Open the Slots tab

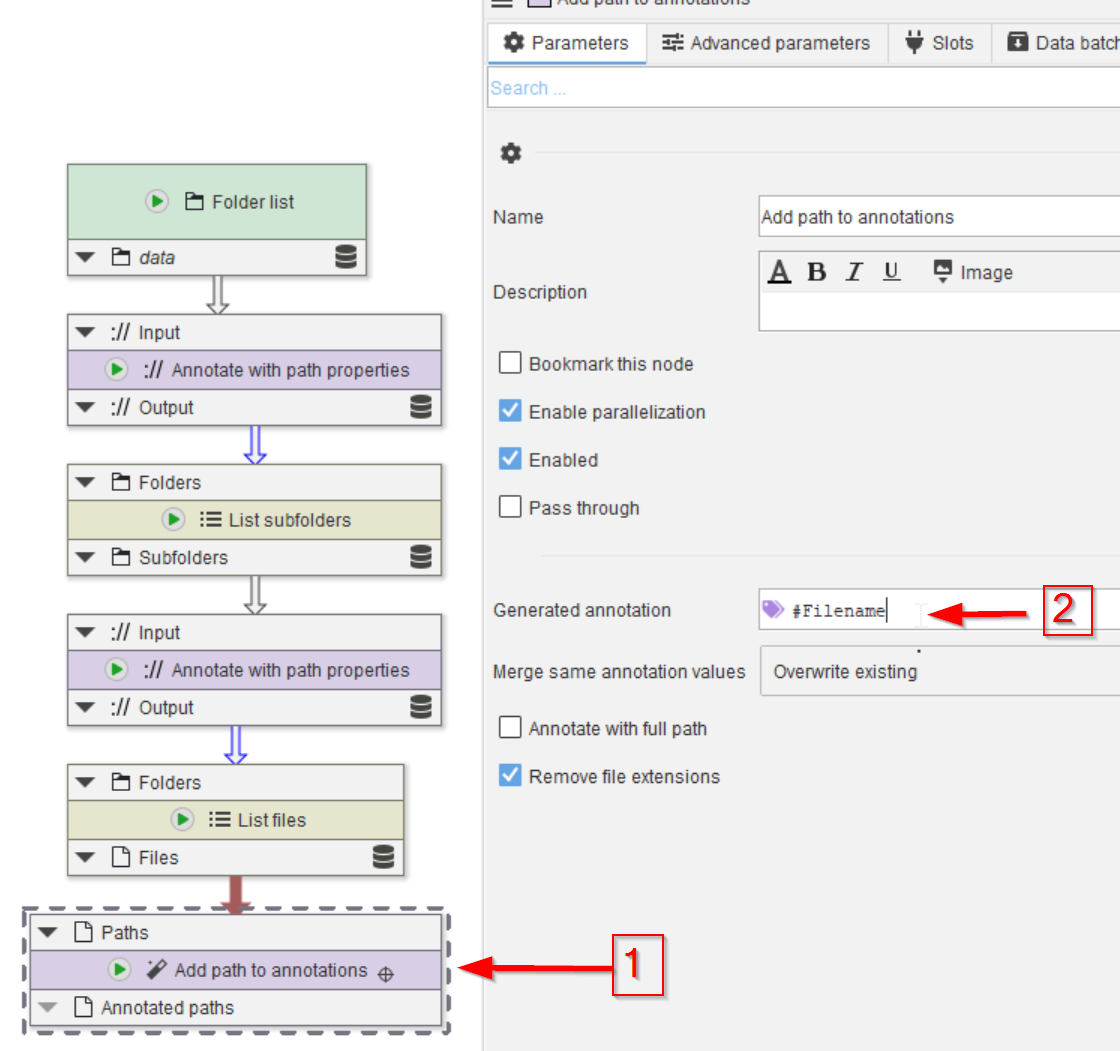coord(939,43)
